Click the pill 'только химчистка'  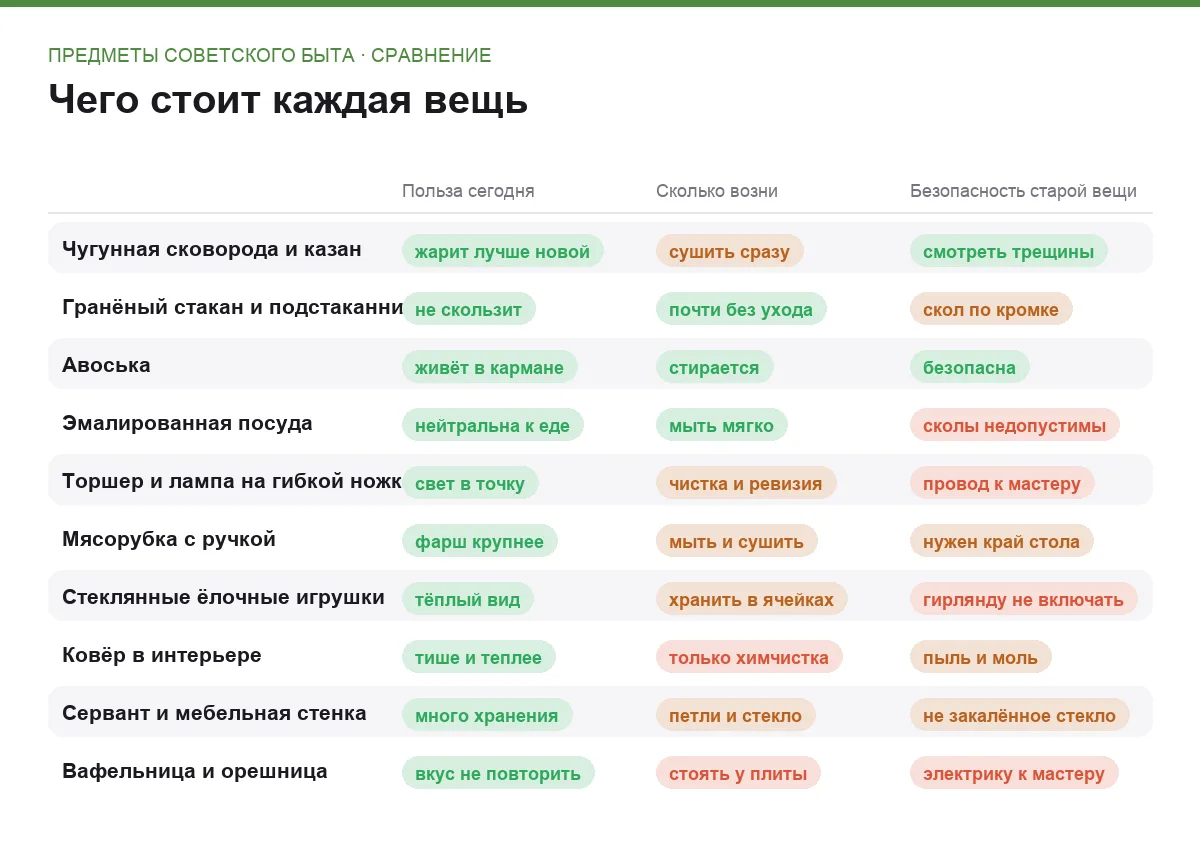tap(749, 657)
